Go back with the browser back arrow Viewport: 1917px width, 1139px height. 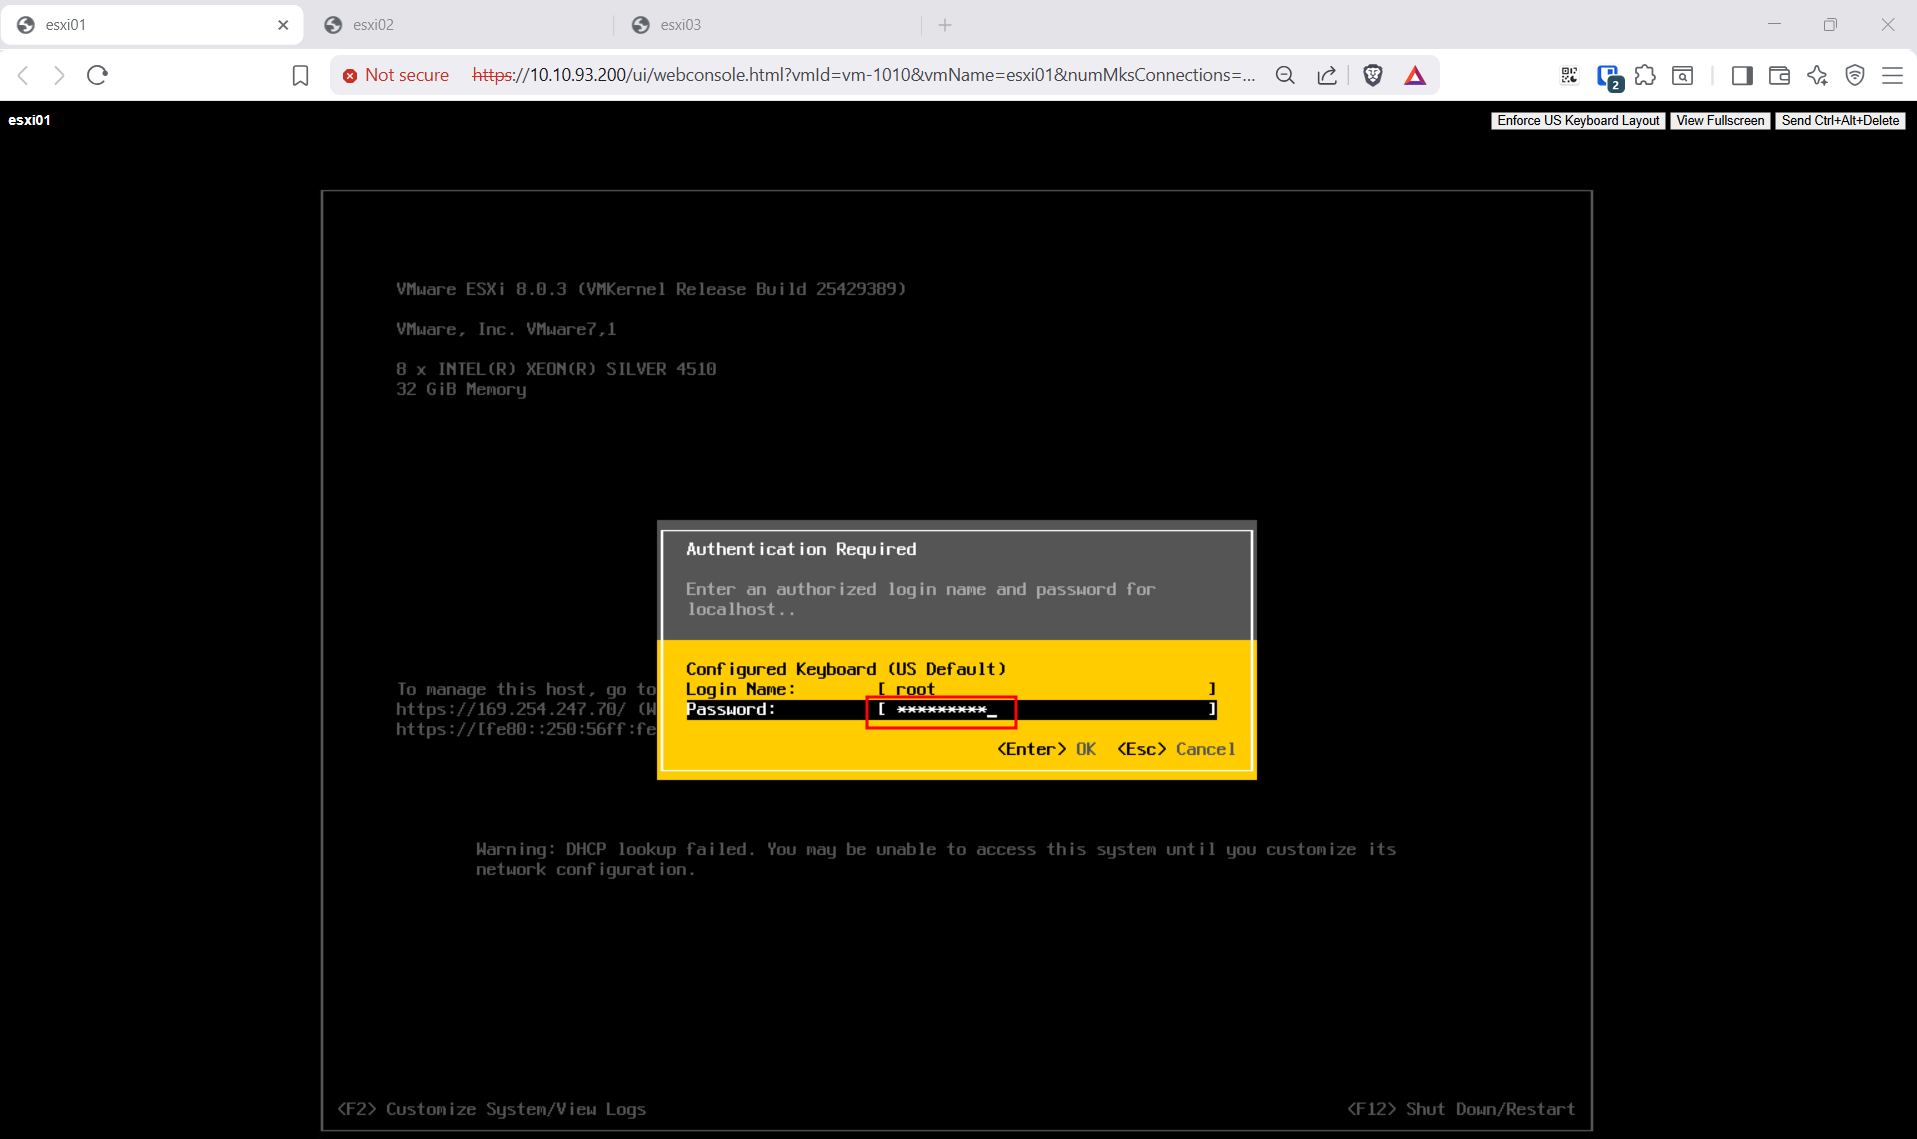tap(24, 75)
